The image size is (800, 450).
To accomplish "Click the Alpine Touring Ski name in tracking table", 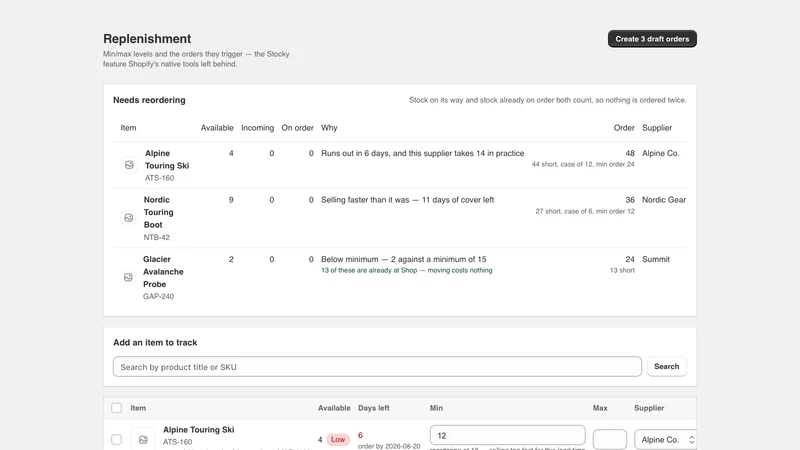I will [x=198, y=430].
